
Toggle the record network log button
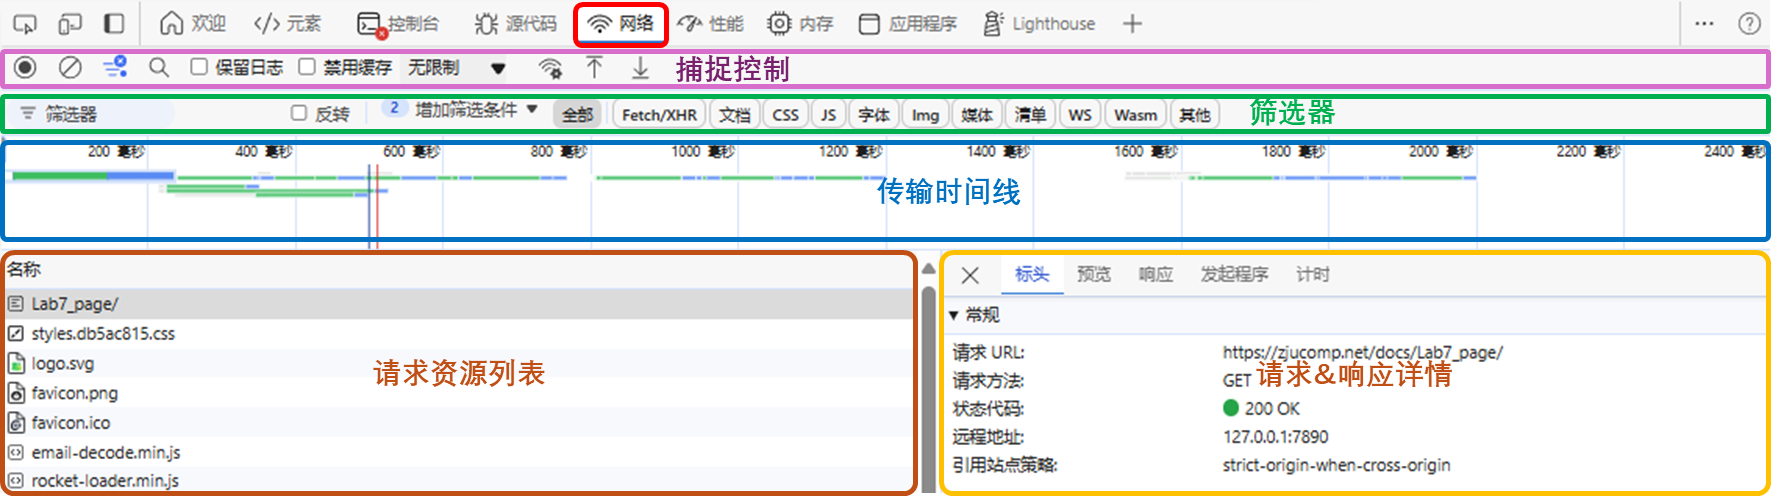(25, 67)
